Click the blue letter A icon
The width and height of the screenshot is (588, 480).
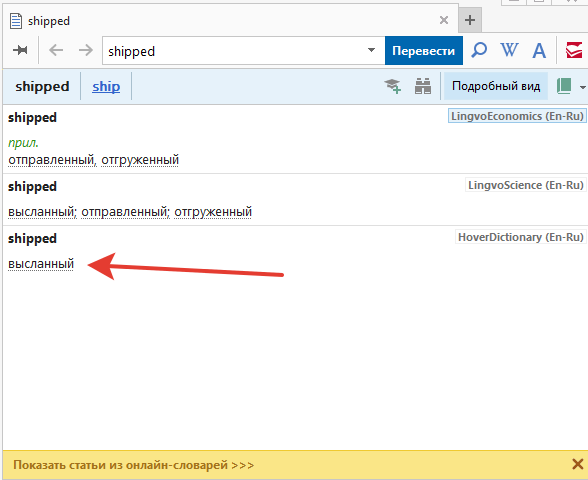point(539,51)
